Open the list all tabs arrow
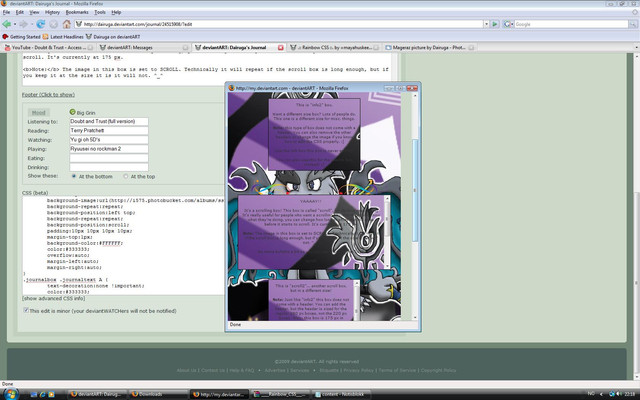Image resolution: width=640 pixels, height=400 pixels. [636, 48]
